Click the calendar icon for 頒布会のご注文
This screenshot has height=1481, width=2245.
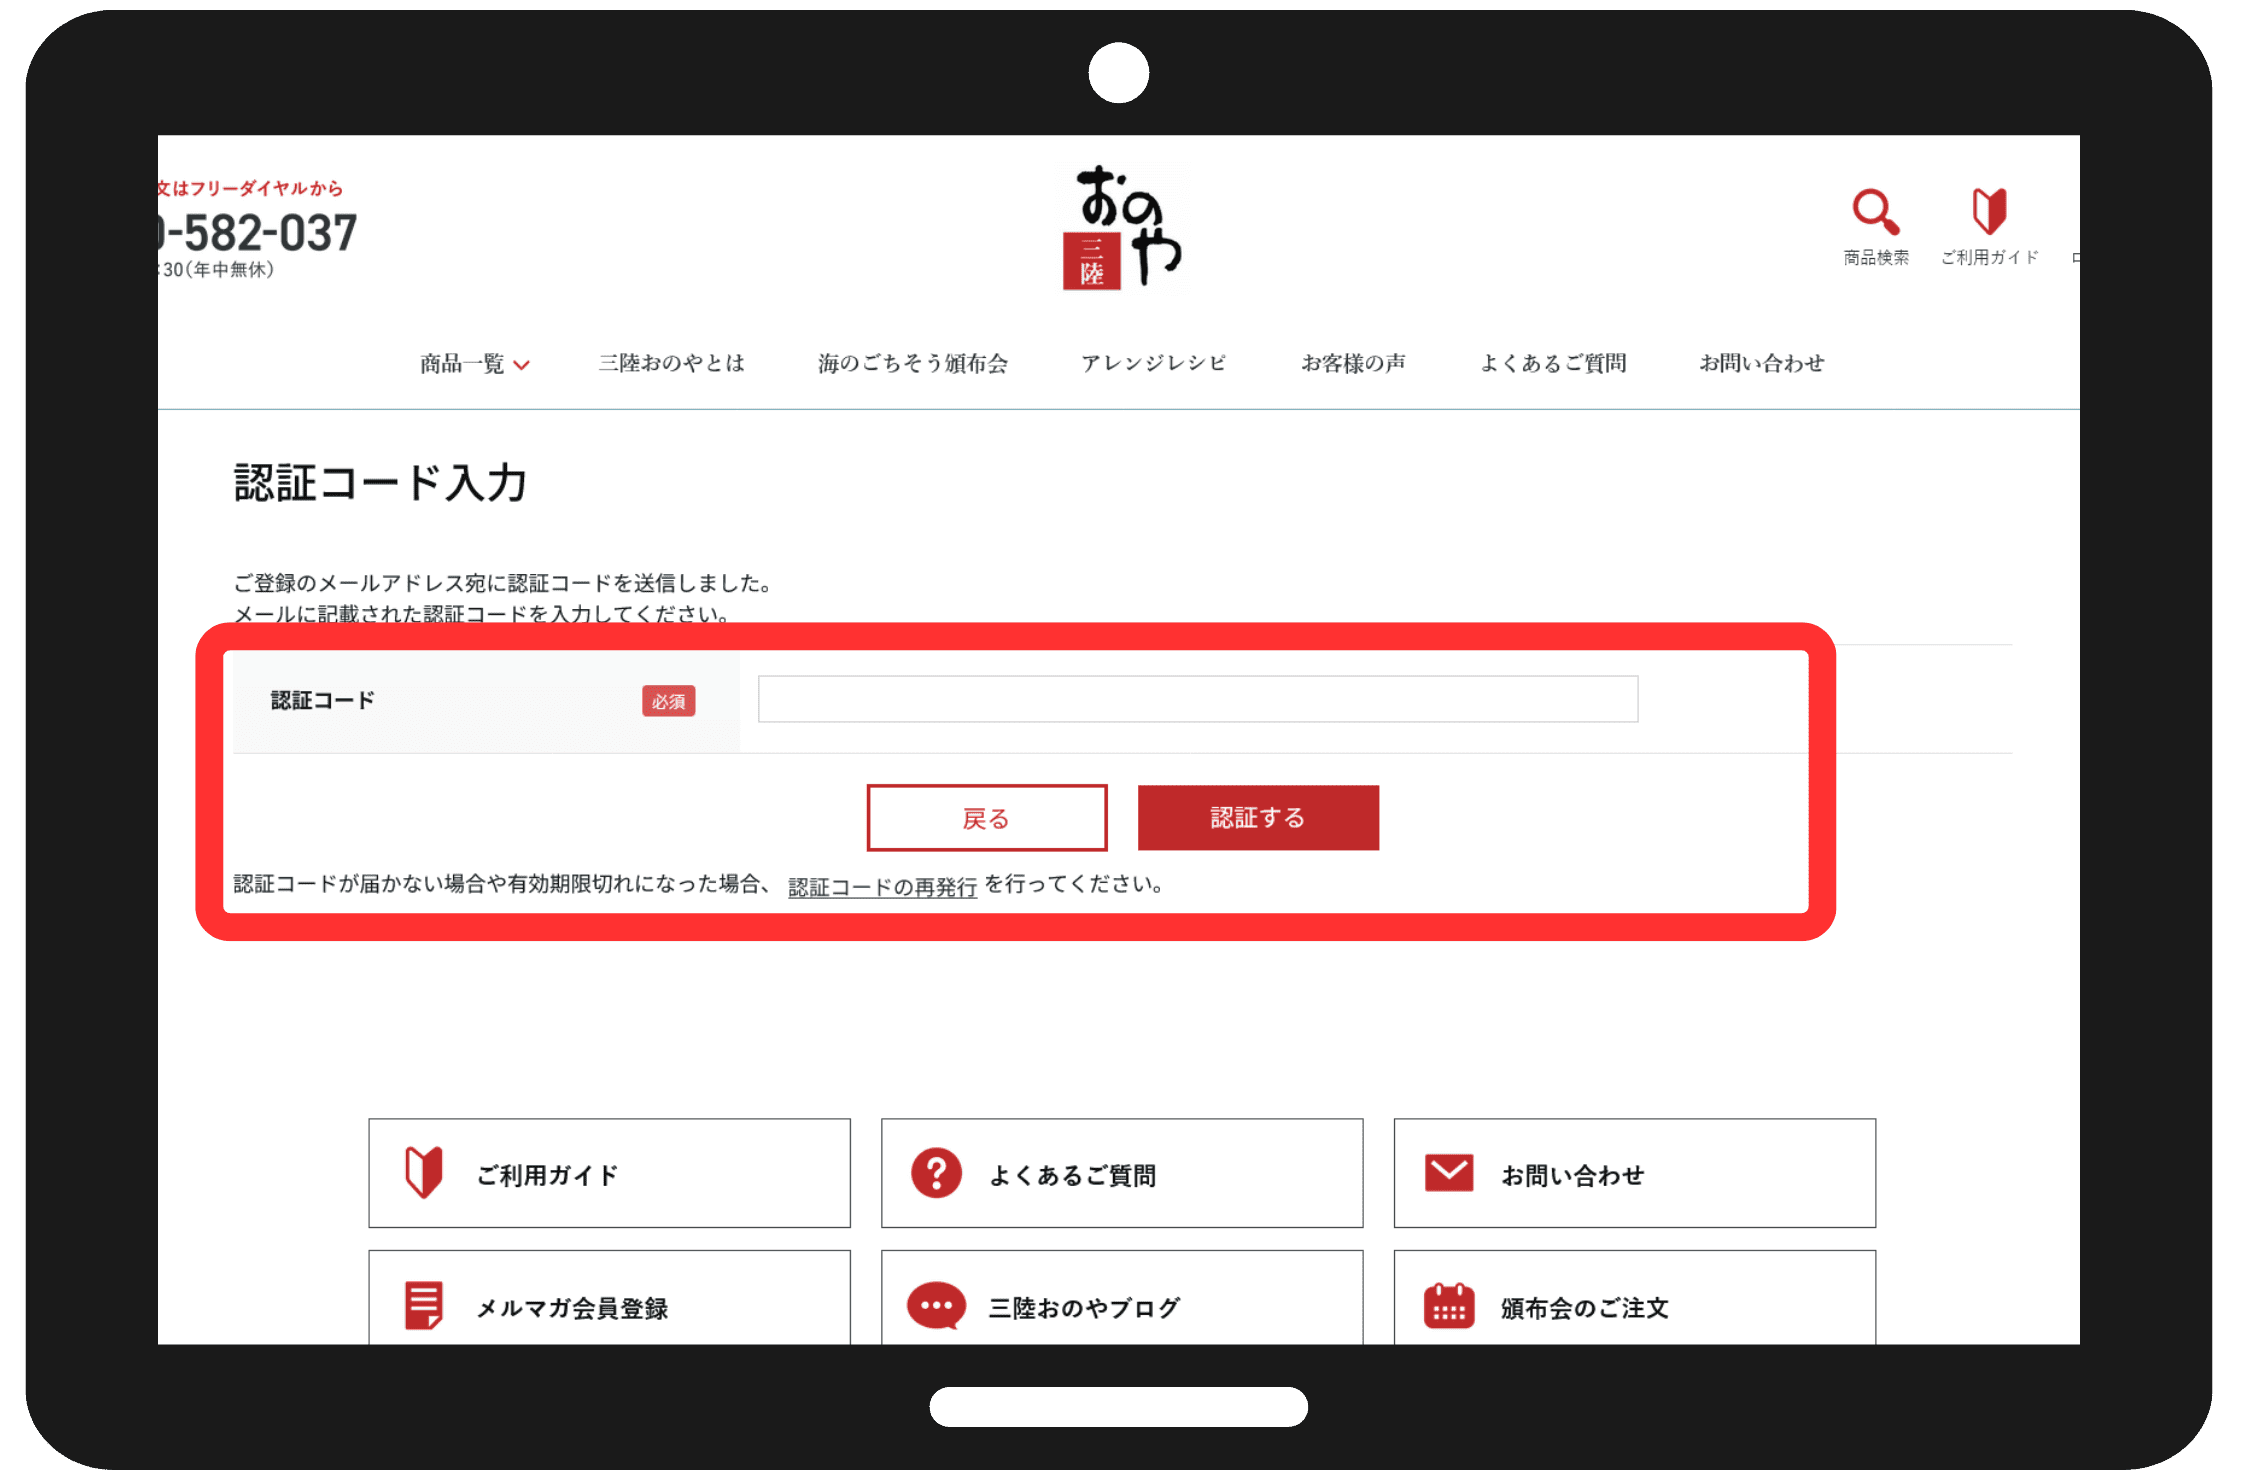point(1449,1306)
